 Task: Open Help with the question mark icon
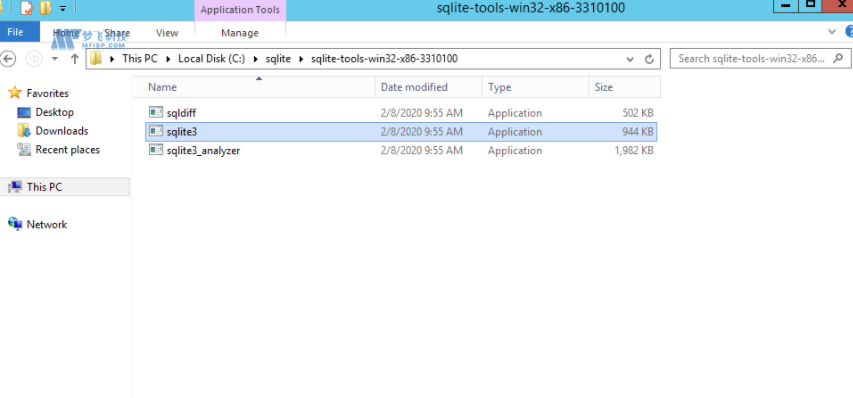coord(849,32)
